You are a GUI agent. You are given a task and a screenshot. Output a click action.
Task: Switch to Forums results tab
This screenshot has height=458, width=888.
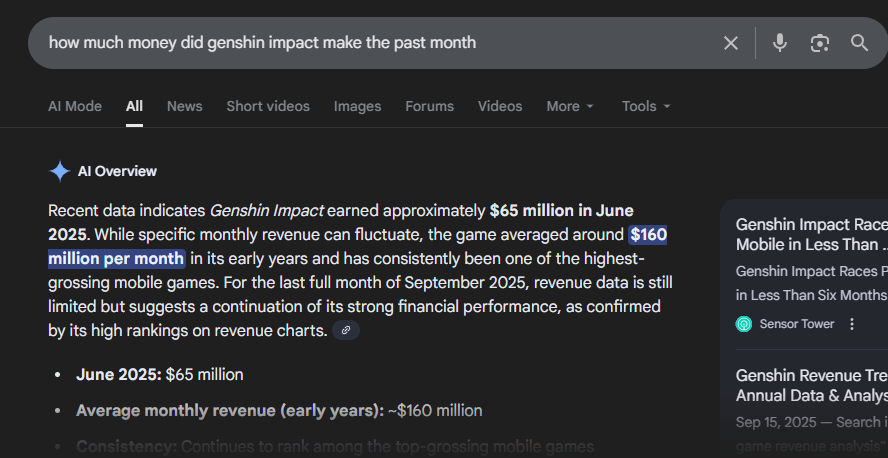tap(429, 106)
